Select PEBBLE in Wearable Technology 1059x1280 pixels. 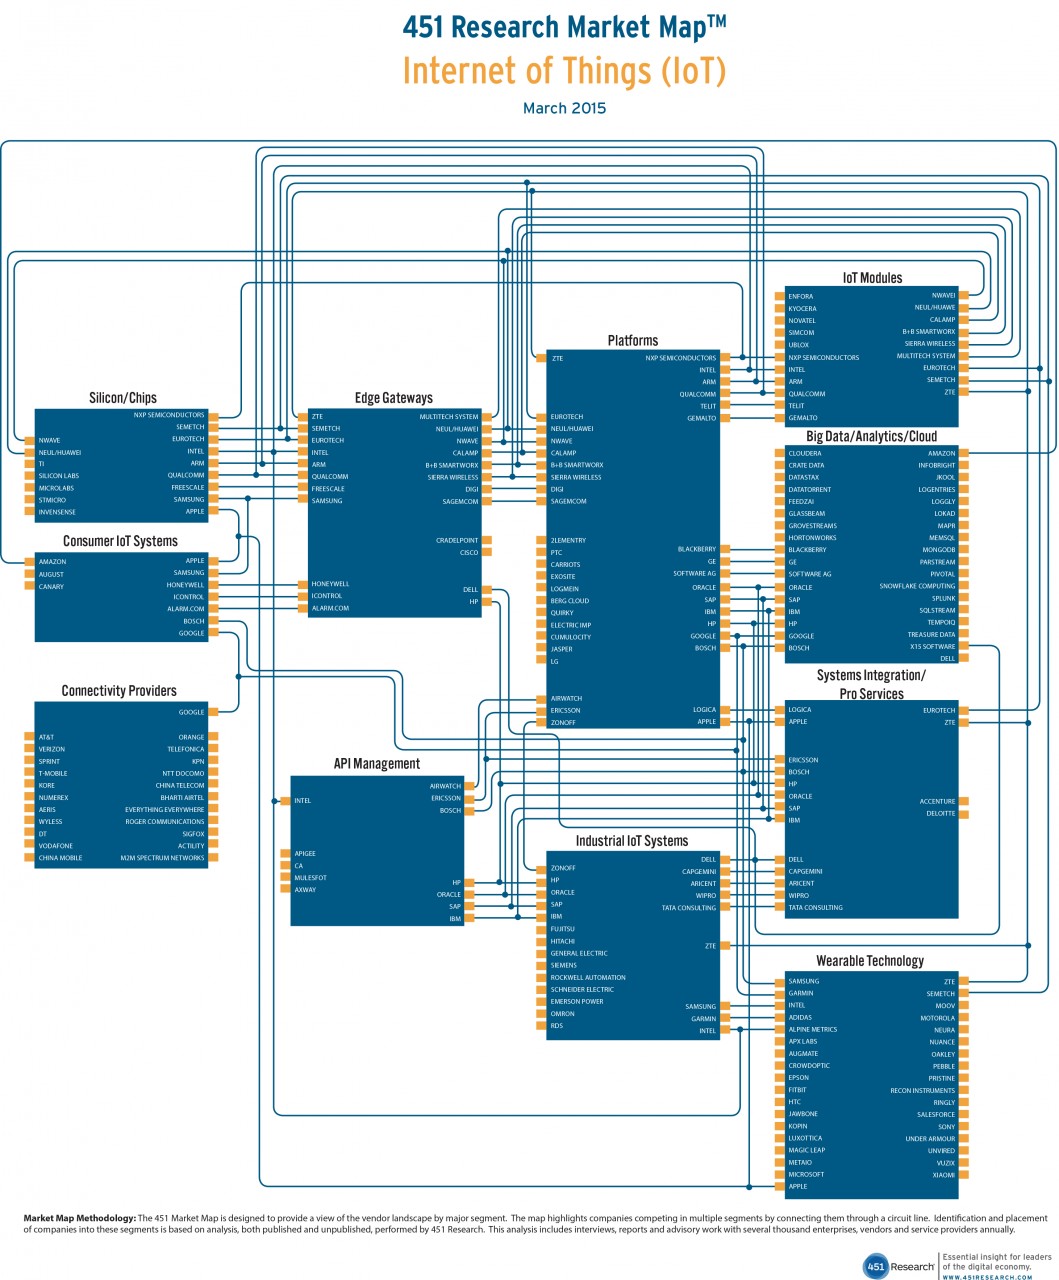[x=944, y=1066]
